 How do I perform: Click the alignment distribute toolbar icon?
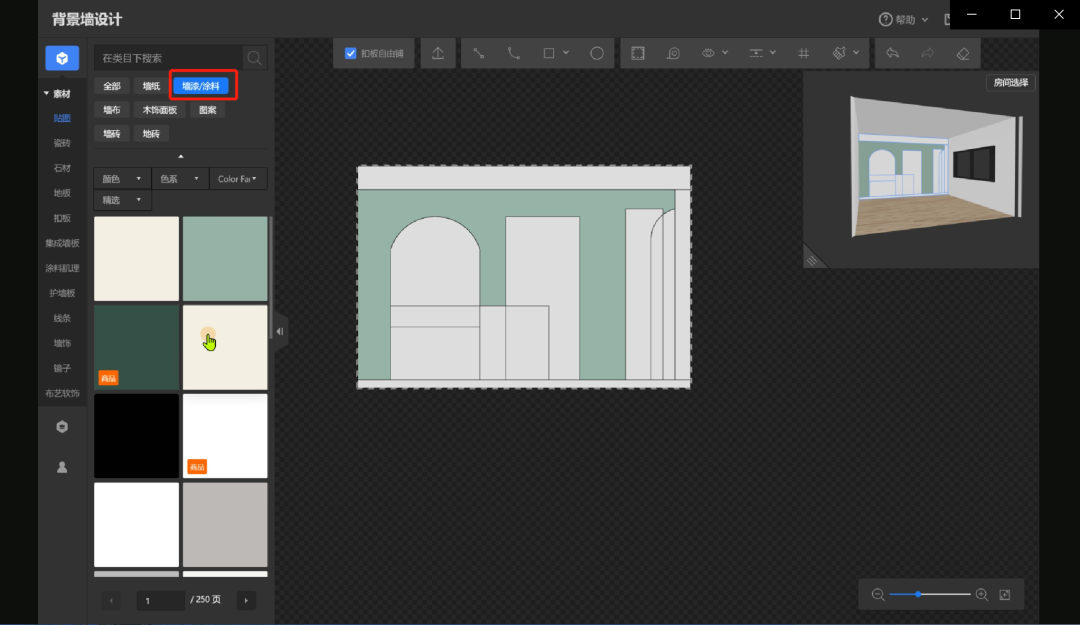pyautogui.click(x=756, y=53)
